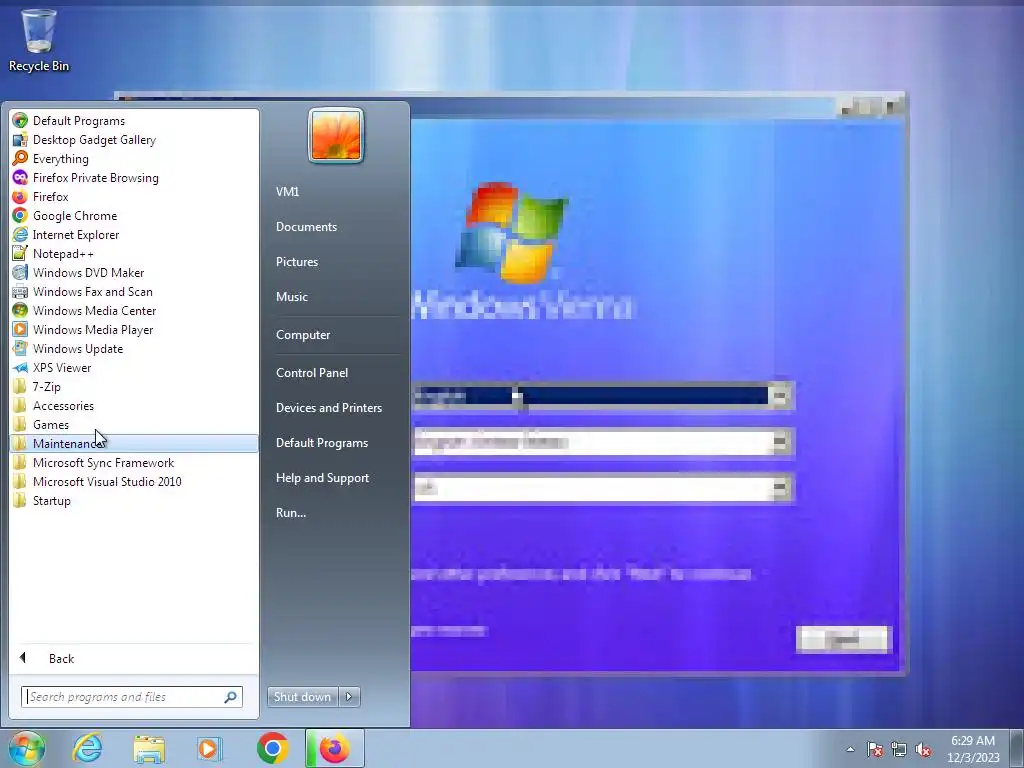Open Documents from the Start menu
This screenshot has width=1024, height=768.
(x=306, y=227)
